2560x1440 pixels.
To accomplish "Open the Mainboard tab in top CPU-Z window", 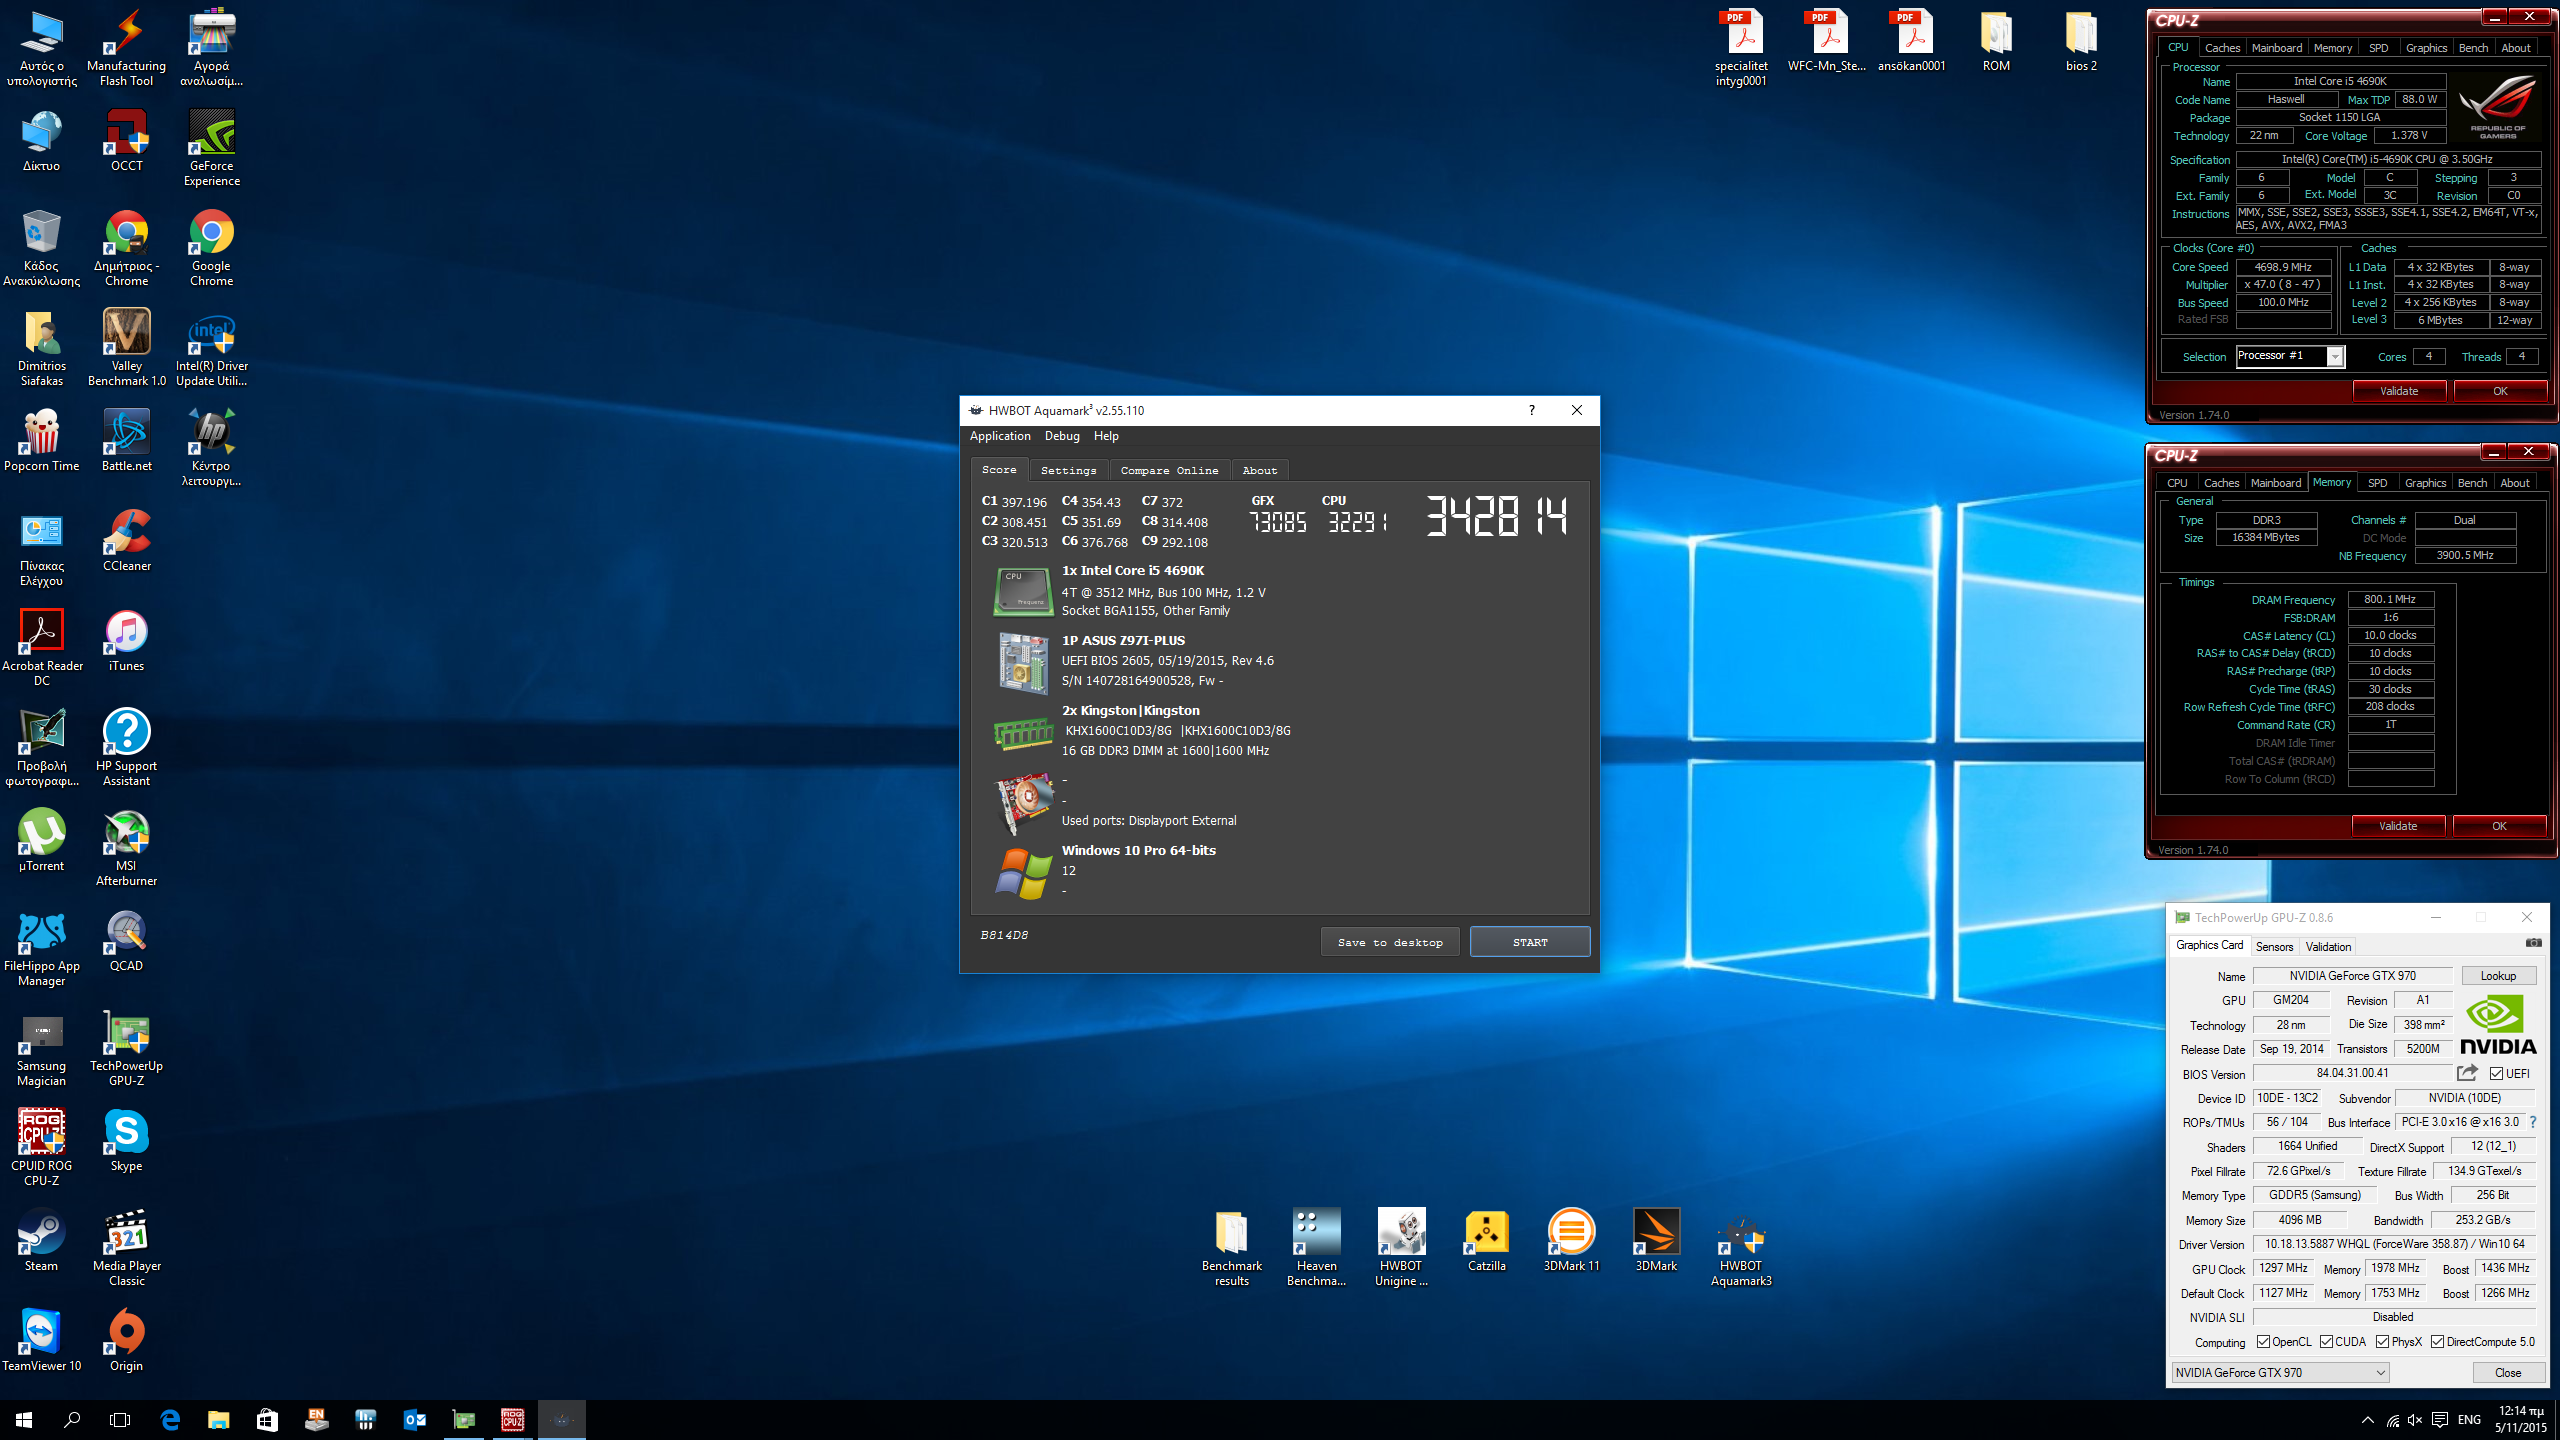I will click(2277, 48).
